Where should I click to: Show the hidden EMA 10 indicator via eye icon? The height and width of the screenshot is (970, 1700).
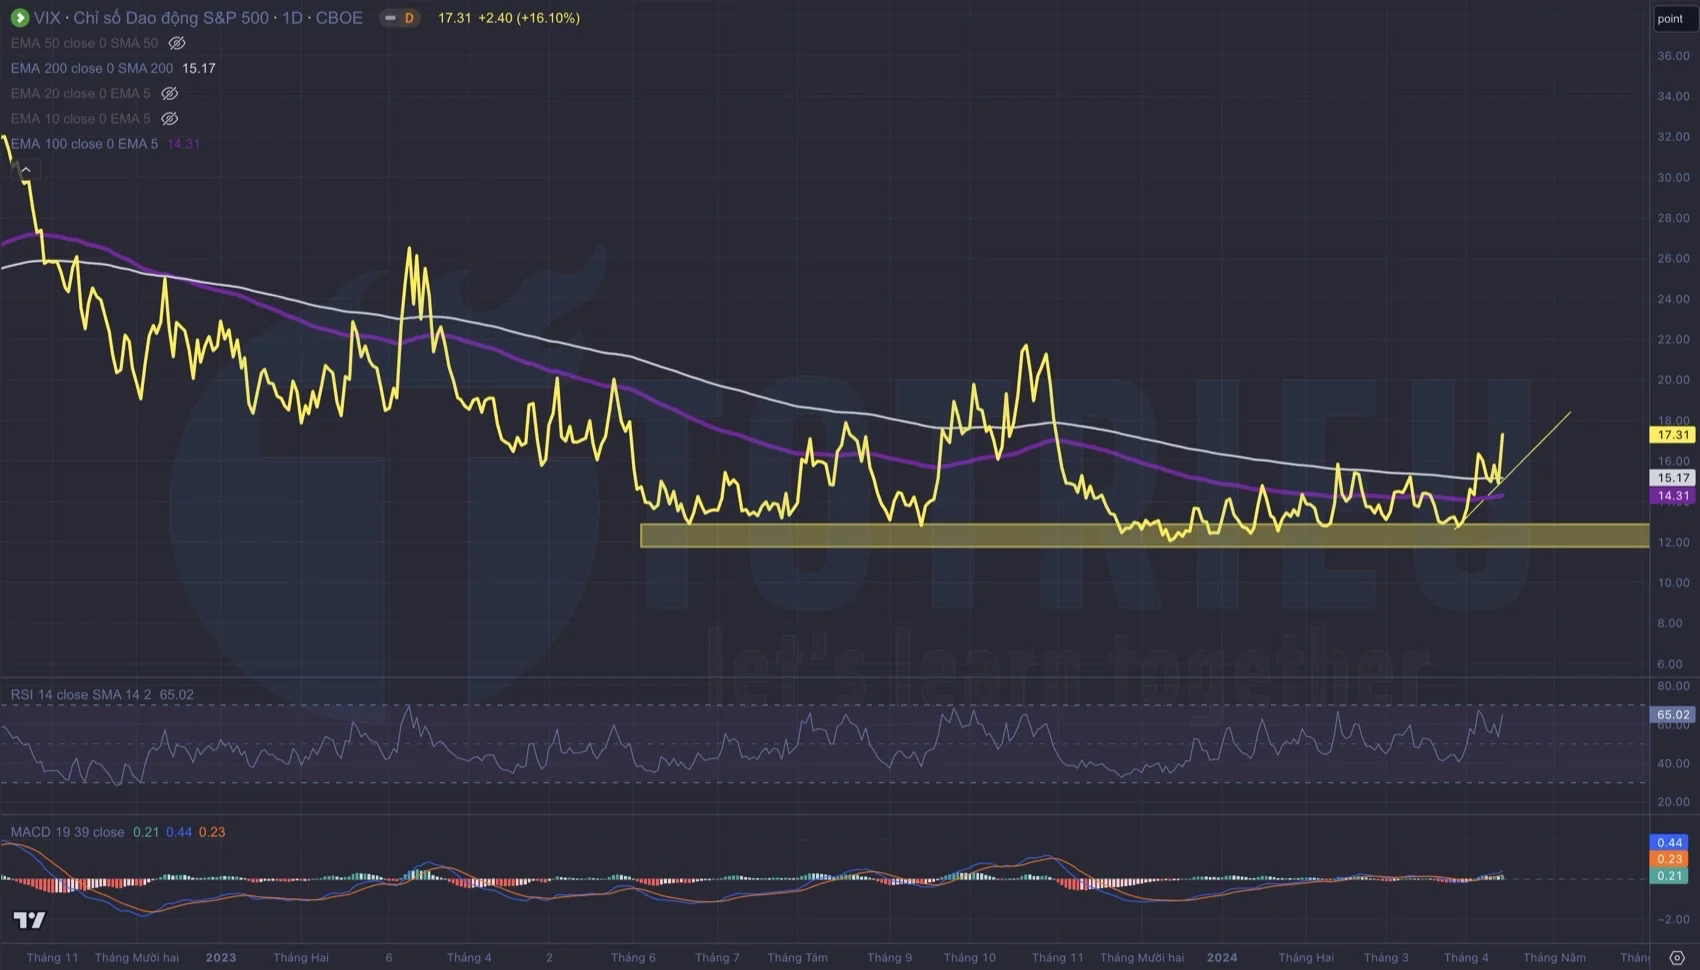pyautogui.click(x=170, y=118)
